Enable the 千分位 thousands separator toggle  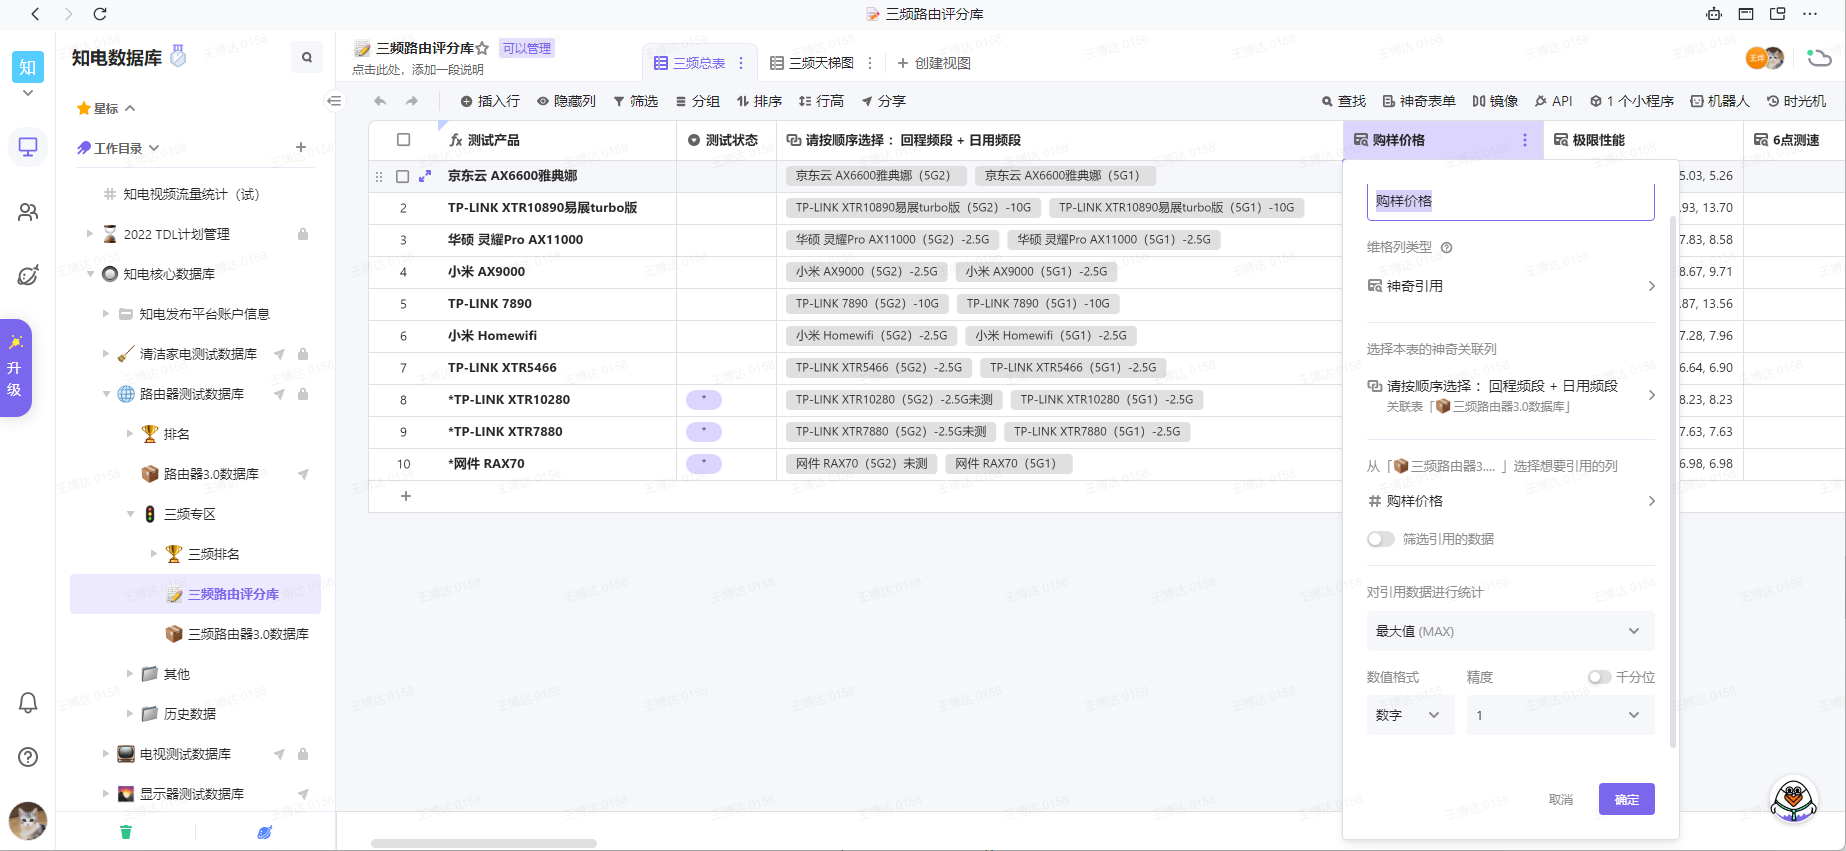[1599, 677]
